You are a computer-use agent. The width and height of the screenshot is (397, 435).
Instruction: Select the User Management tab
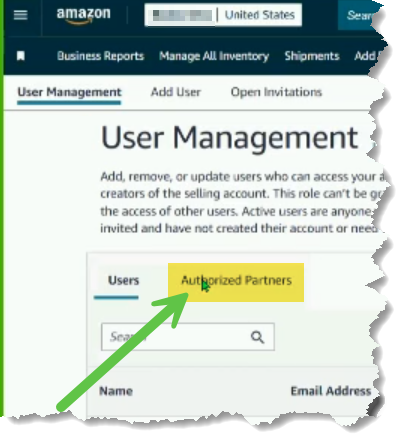coord(69,93)
